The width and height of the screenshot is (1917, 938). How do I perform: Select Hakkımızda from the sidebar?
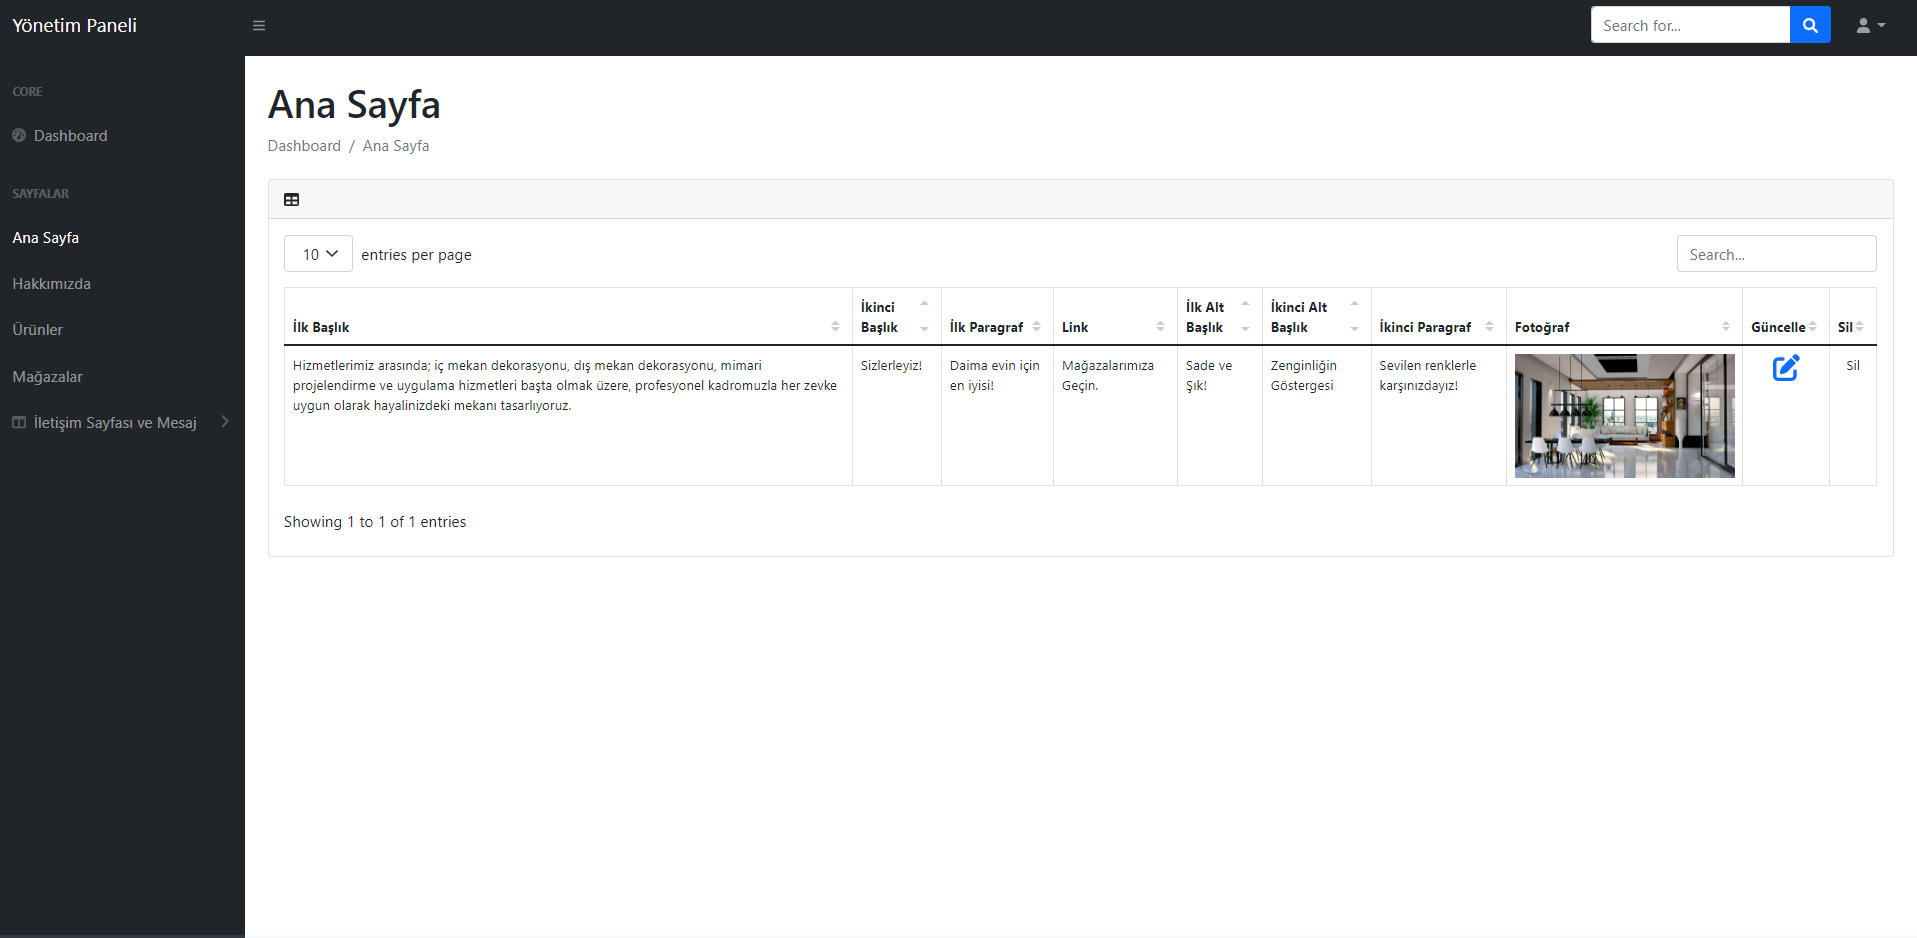point(52,283)
